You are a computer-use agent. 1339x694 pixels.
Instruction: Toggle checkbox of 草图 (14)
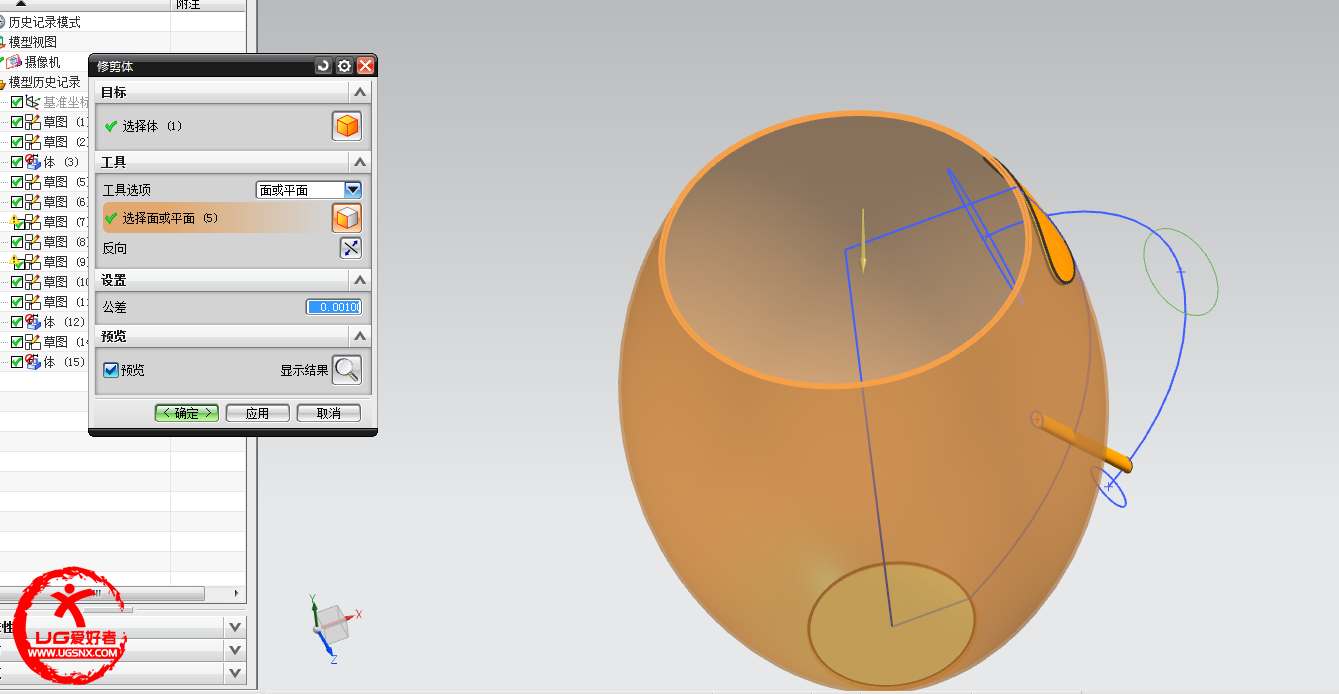tap(17, 342)
